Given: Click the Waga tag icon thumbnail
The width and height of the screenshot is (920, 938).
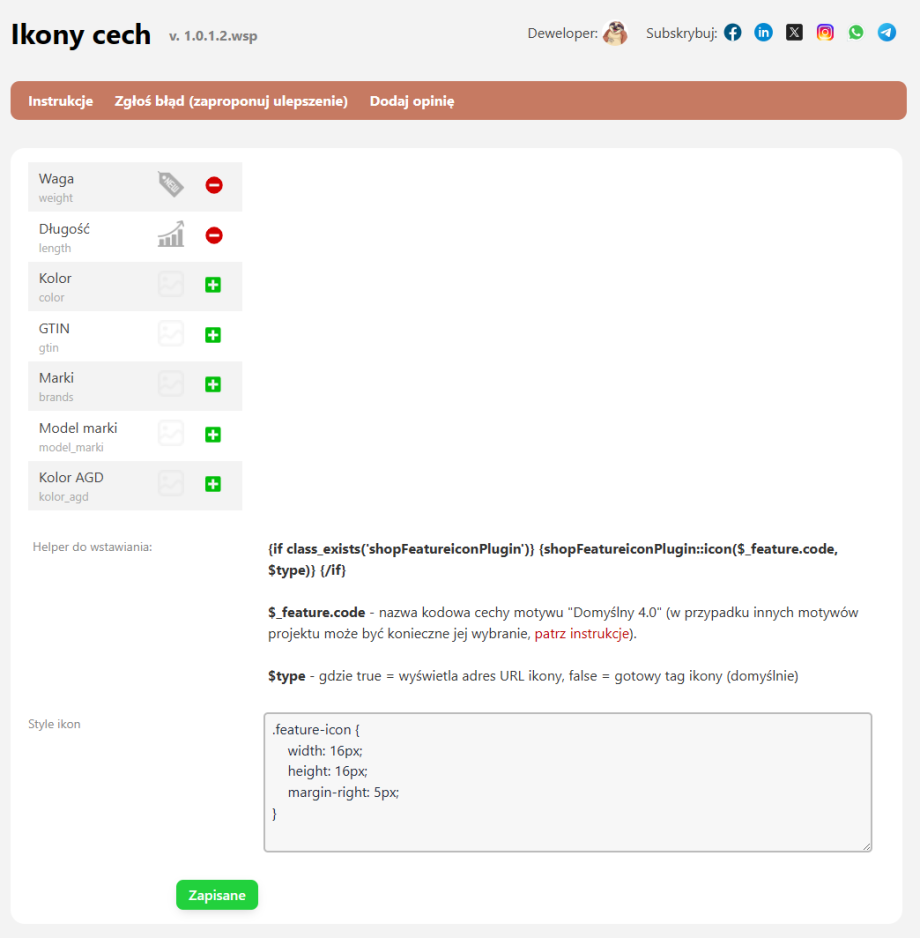Looking at the screenshot, I should 171,185.
